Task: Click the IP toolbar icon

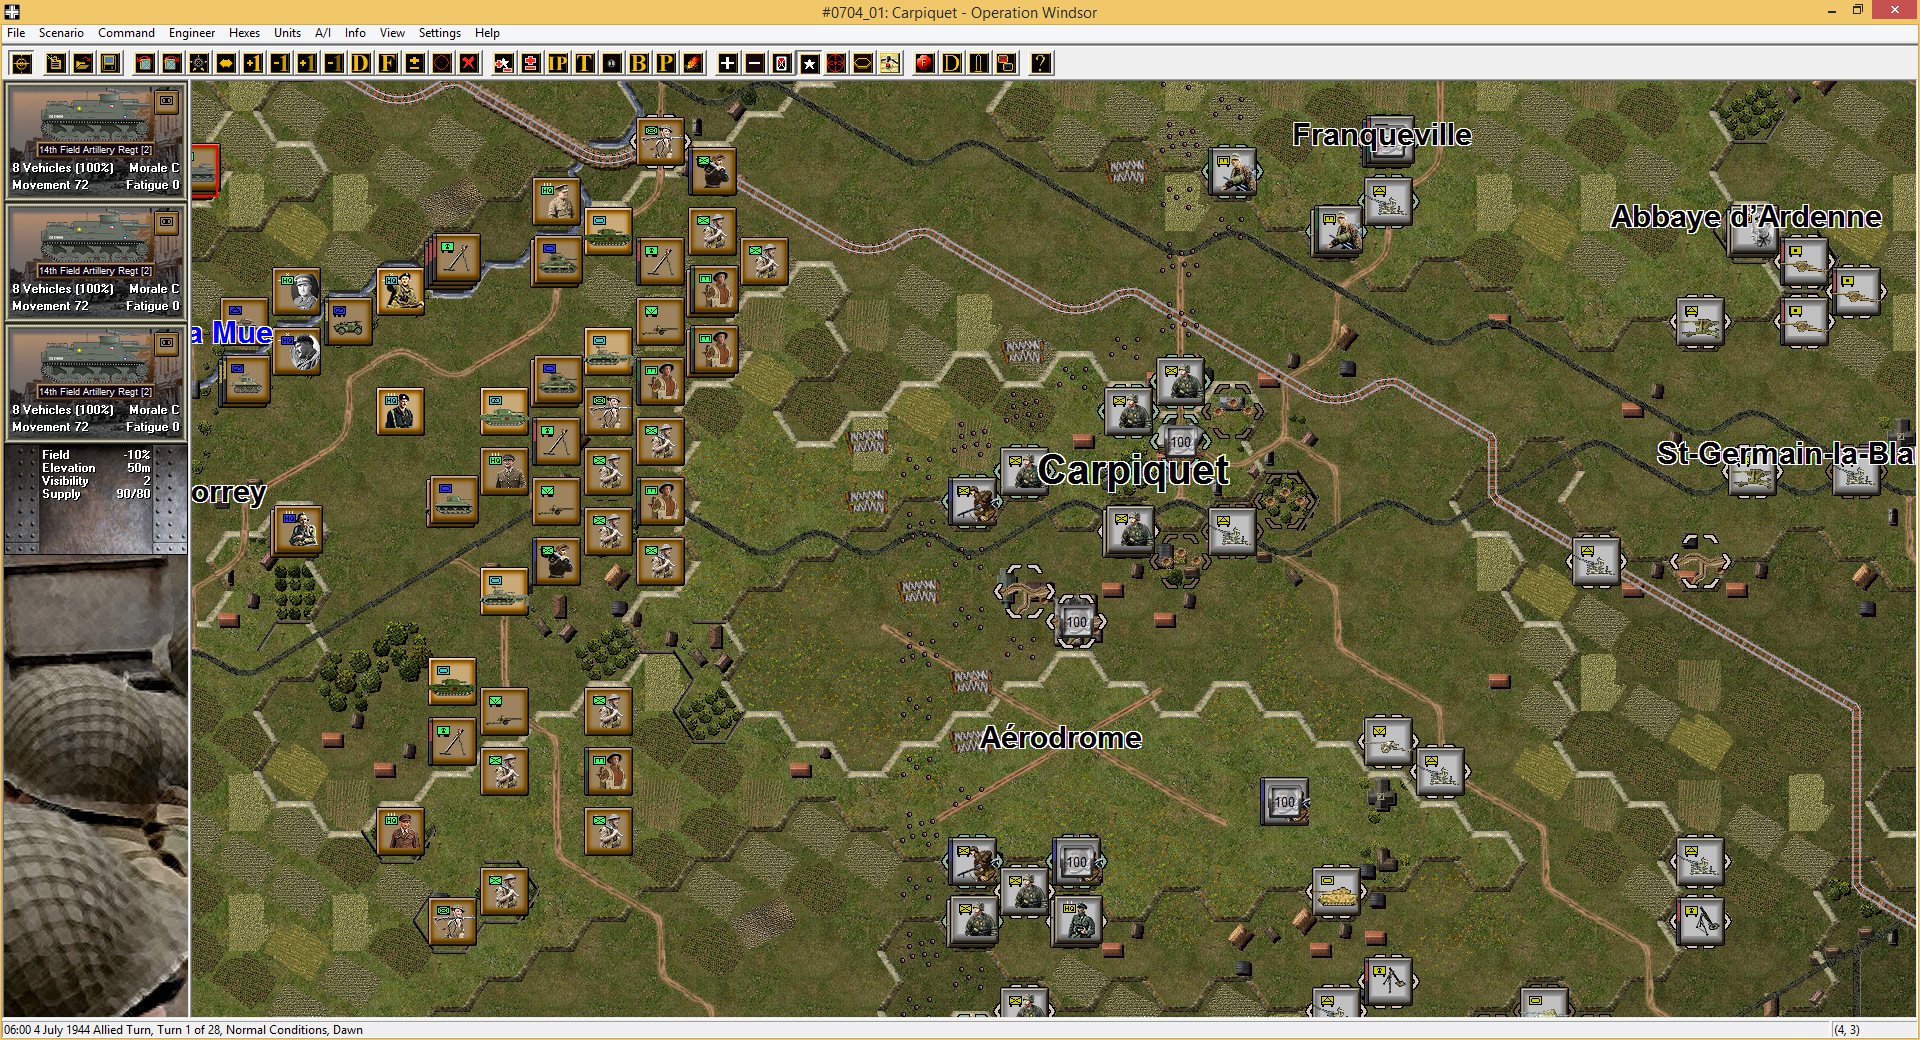Action: [558, 64]
